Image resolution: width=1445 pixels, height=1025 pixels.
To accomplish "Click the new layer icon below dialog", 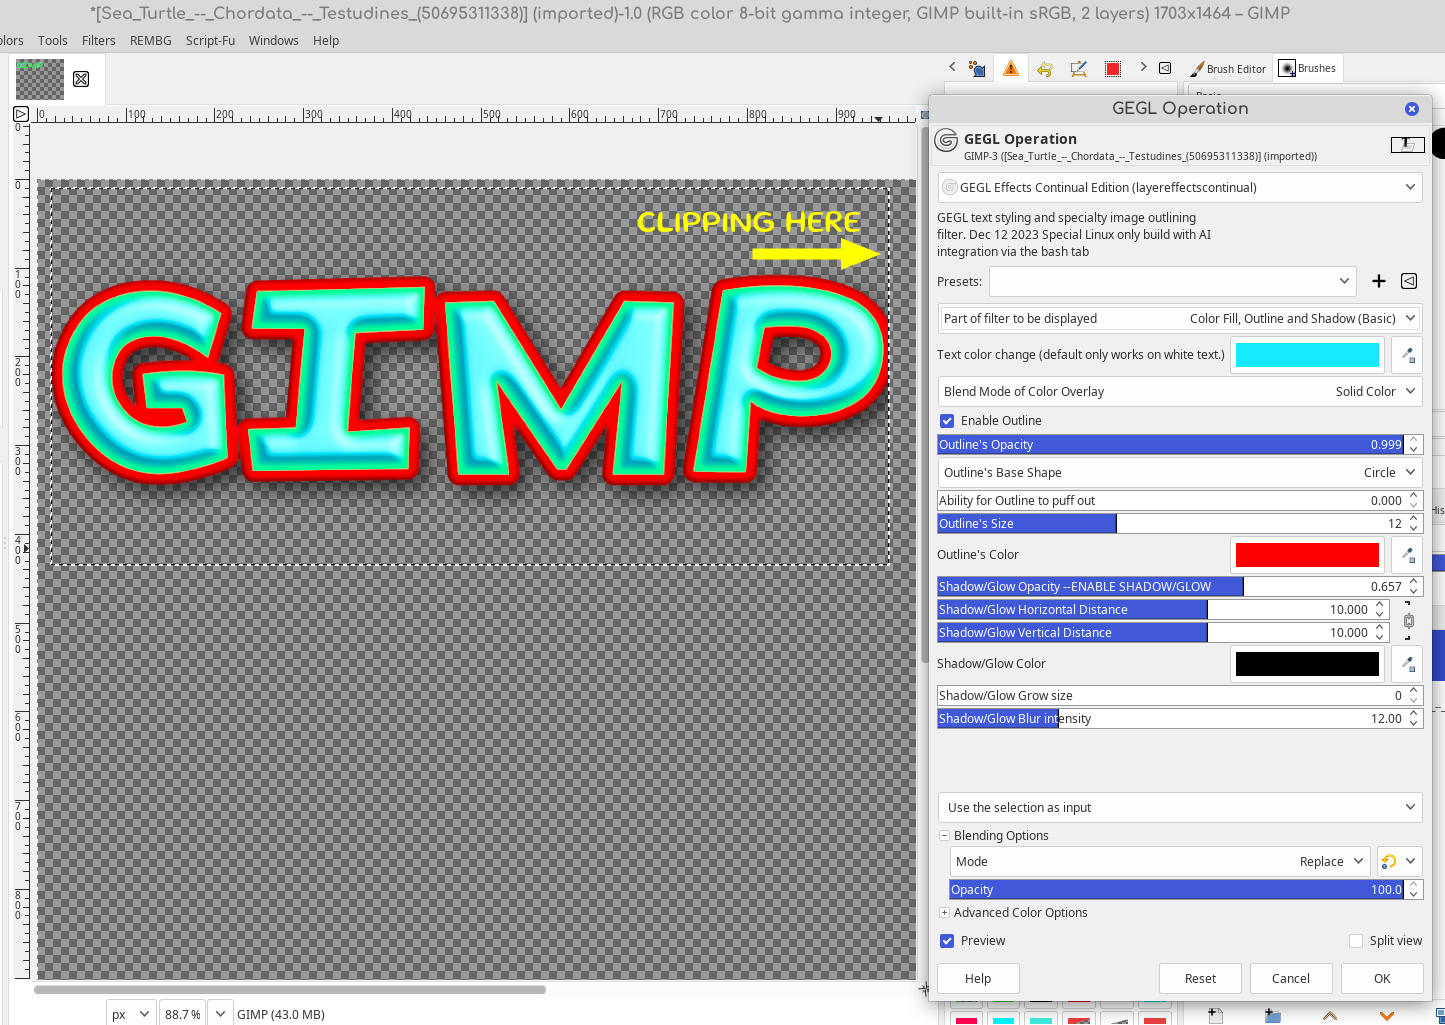I will [x=1215, y=1015].
